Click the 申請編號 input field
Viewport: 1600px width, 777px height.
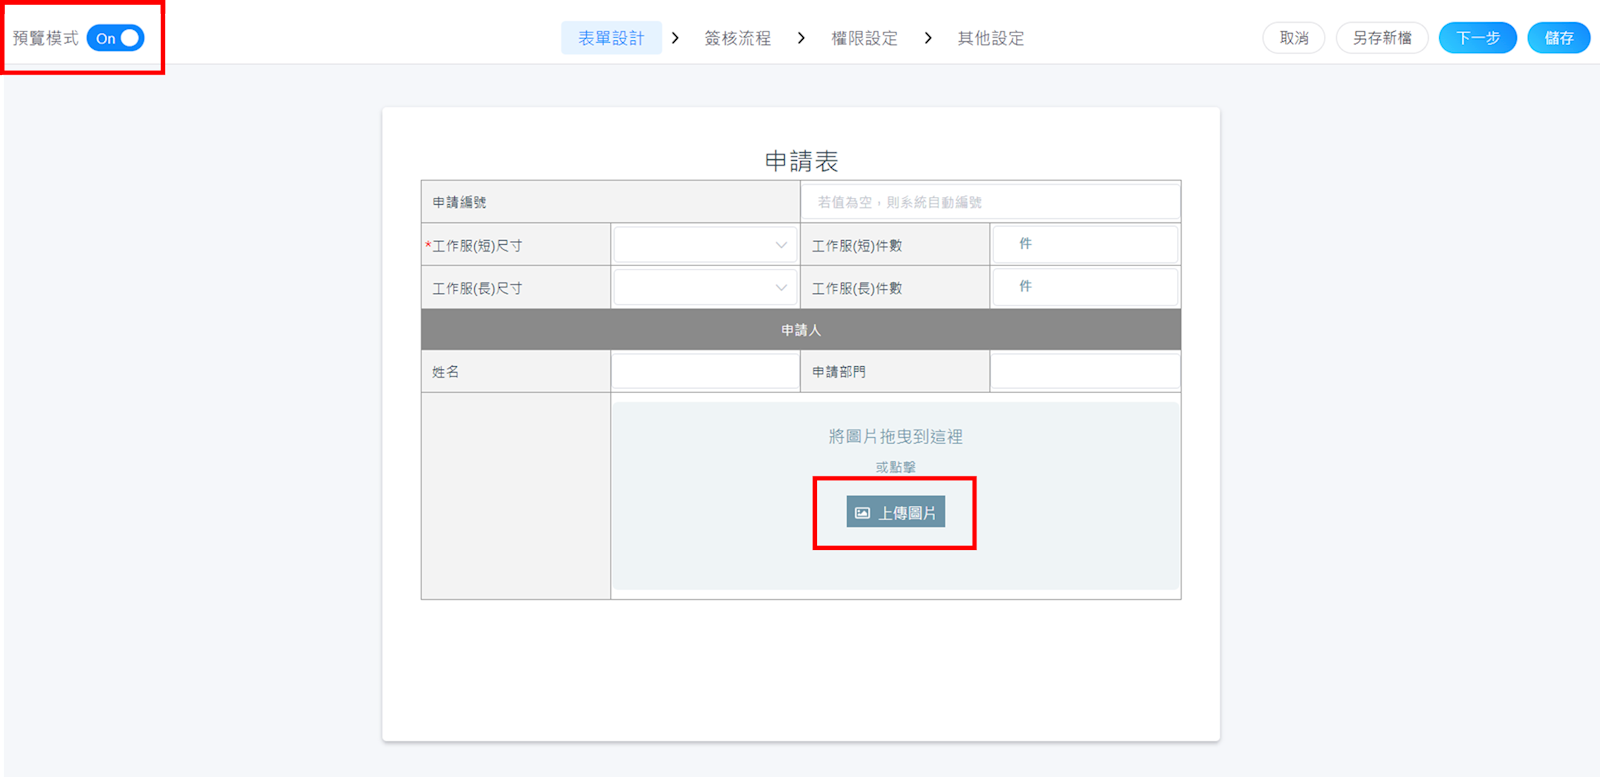tap(990, 202)
